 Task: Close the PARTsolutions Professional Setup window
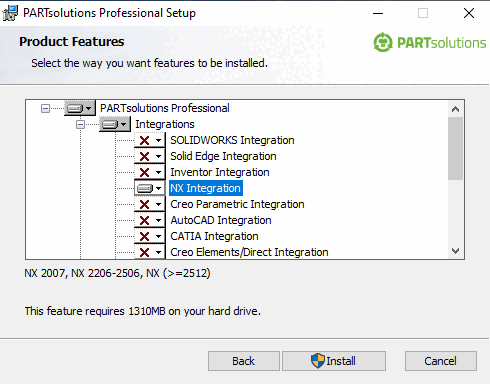469,13
